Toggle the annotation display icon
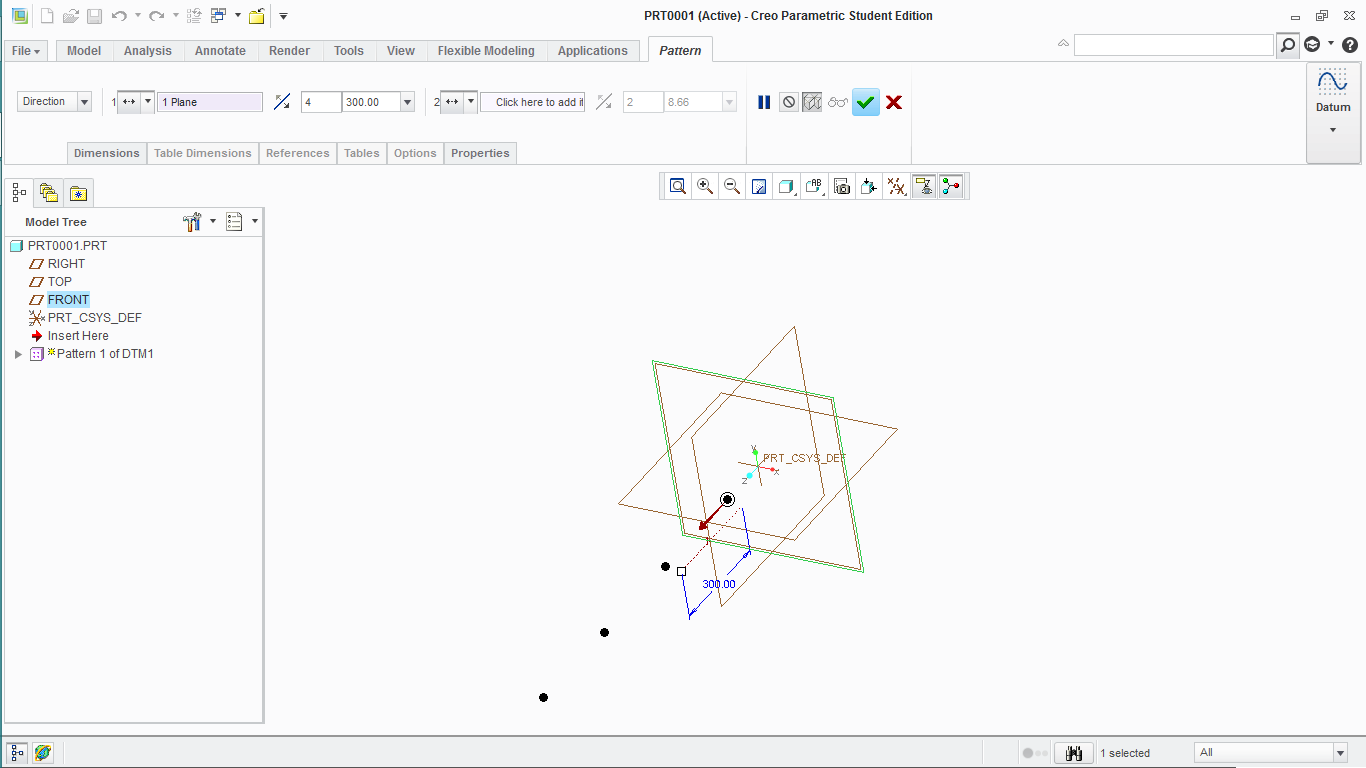This screenshot has width=1366, height=768. 924,186
